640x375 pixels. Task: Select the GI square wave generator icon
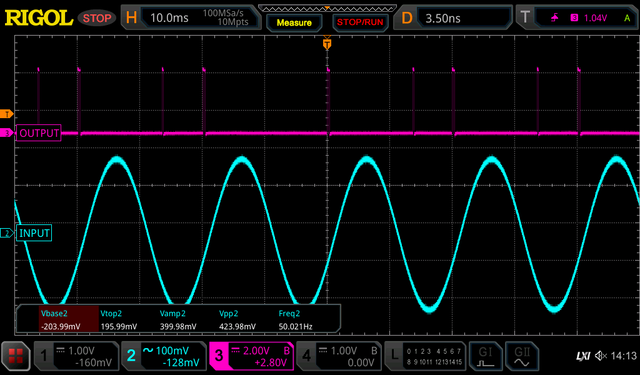485,356
